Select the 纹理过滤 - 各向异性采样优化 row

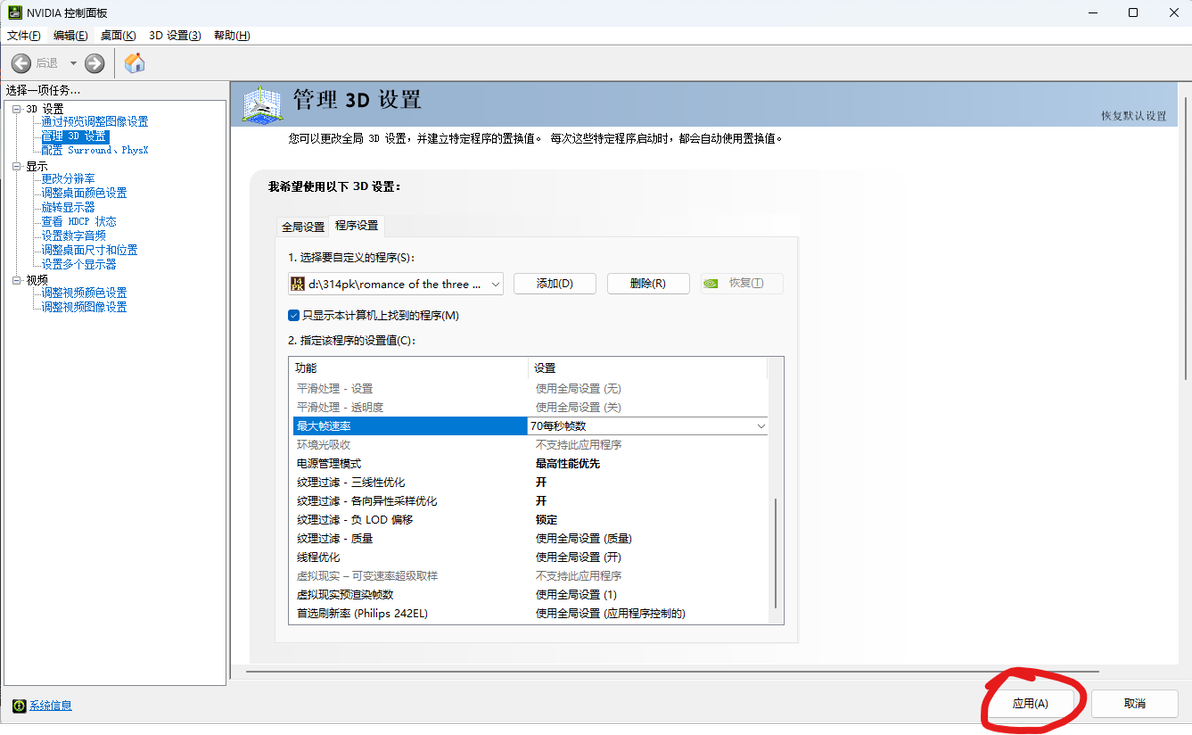[x=531, y=501]
